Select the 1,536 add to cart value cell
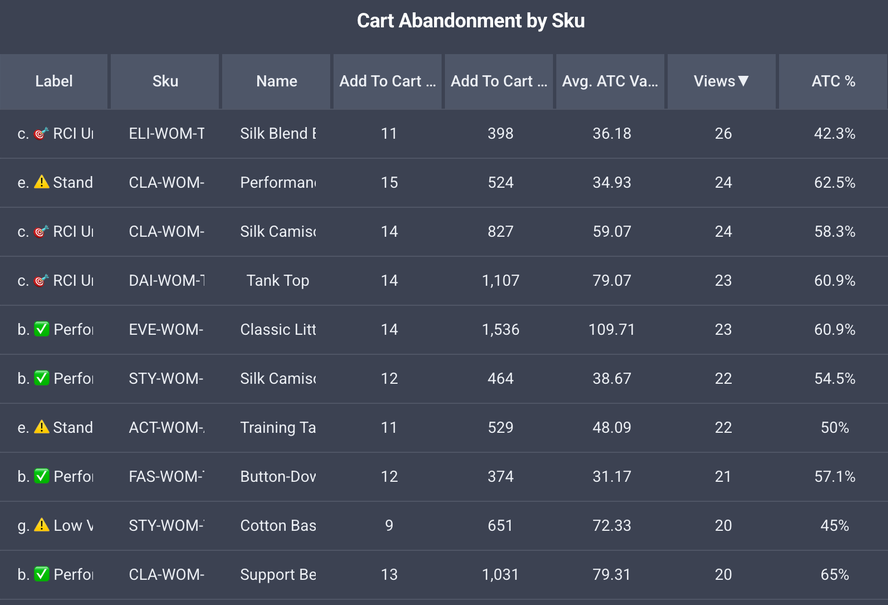The height and width of the screenshot is (605, 888). coord(500,330)
